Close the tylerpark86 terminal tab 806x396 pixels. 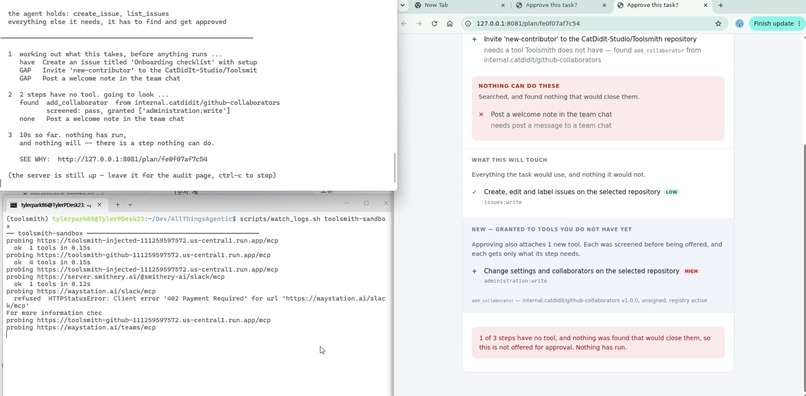click(98, 205)
